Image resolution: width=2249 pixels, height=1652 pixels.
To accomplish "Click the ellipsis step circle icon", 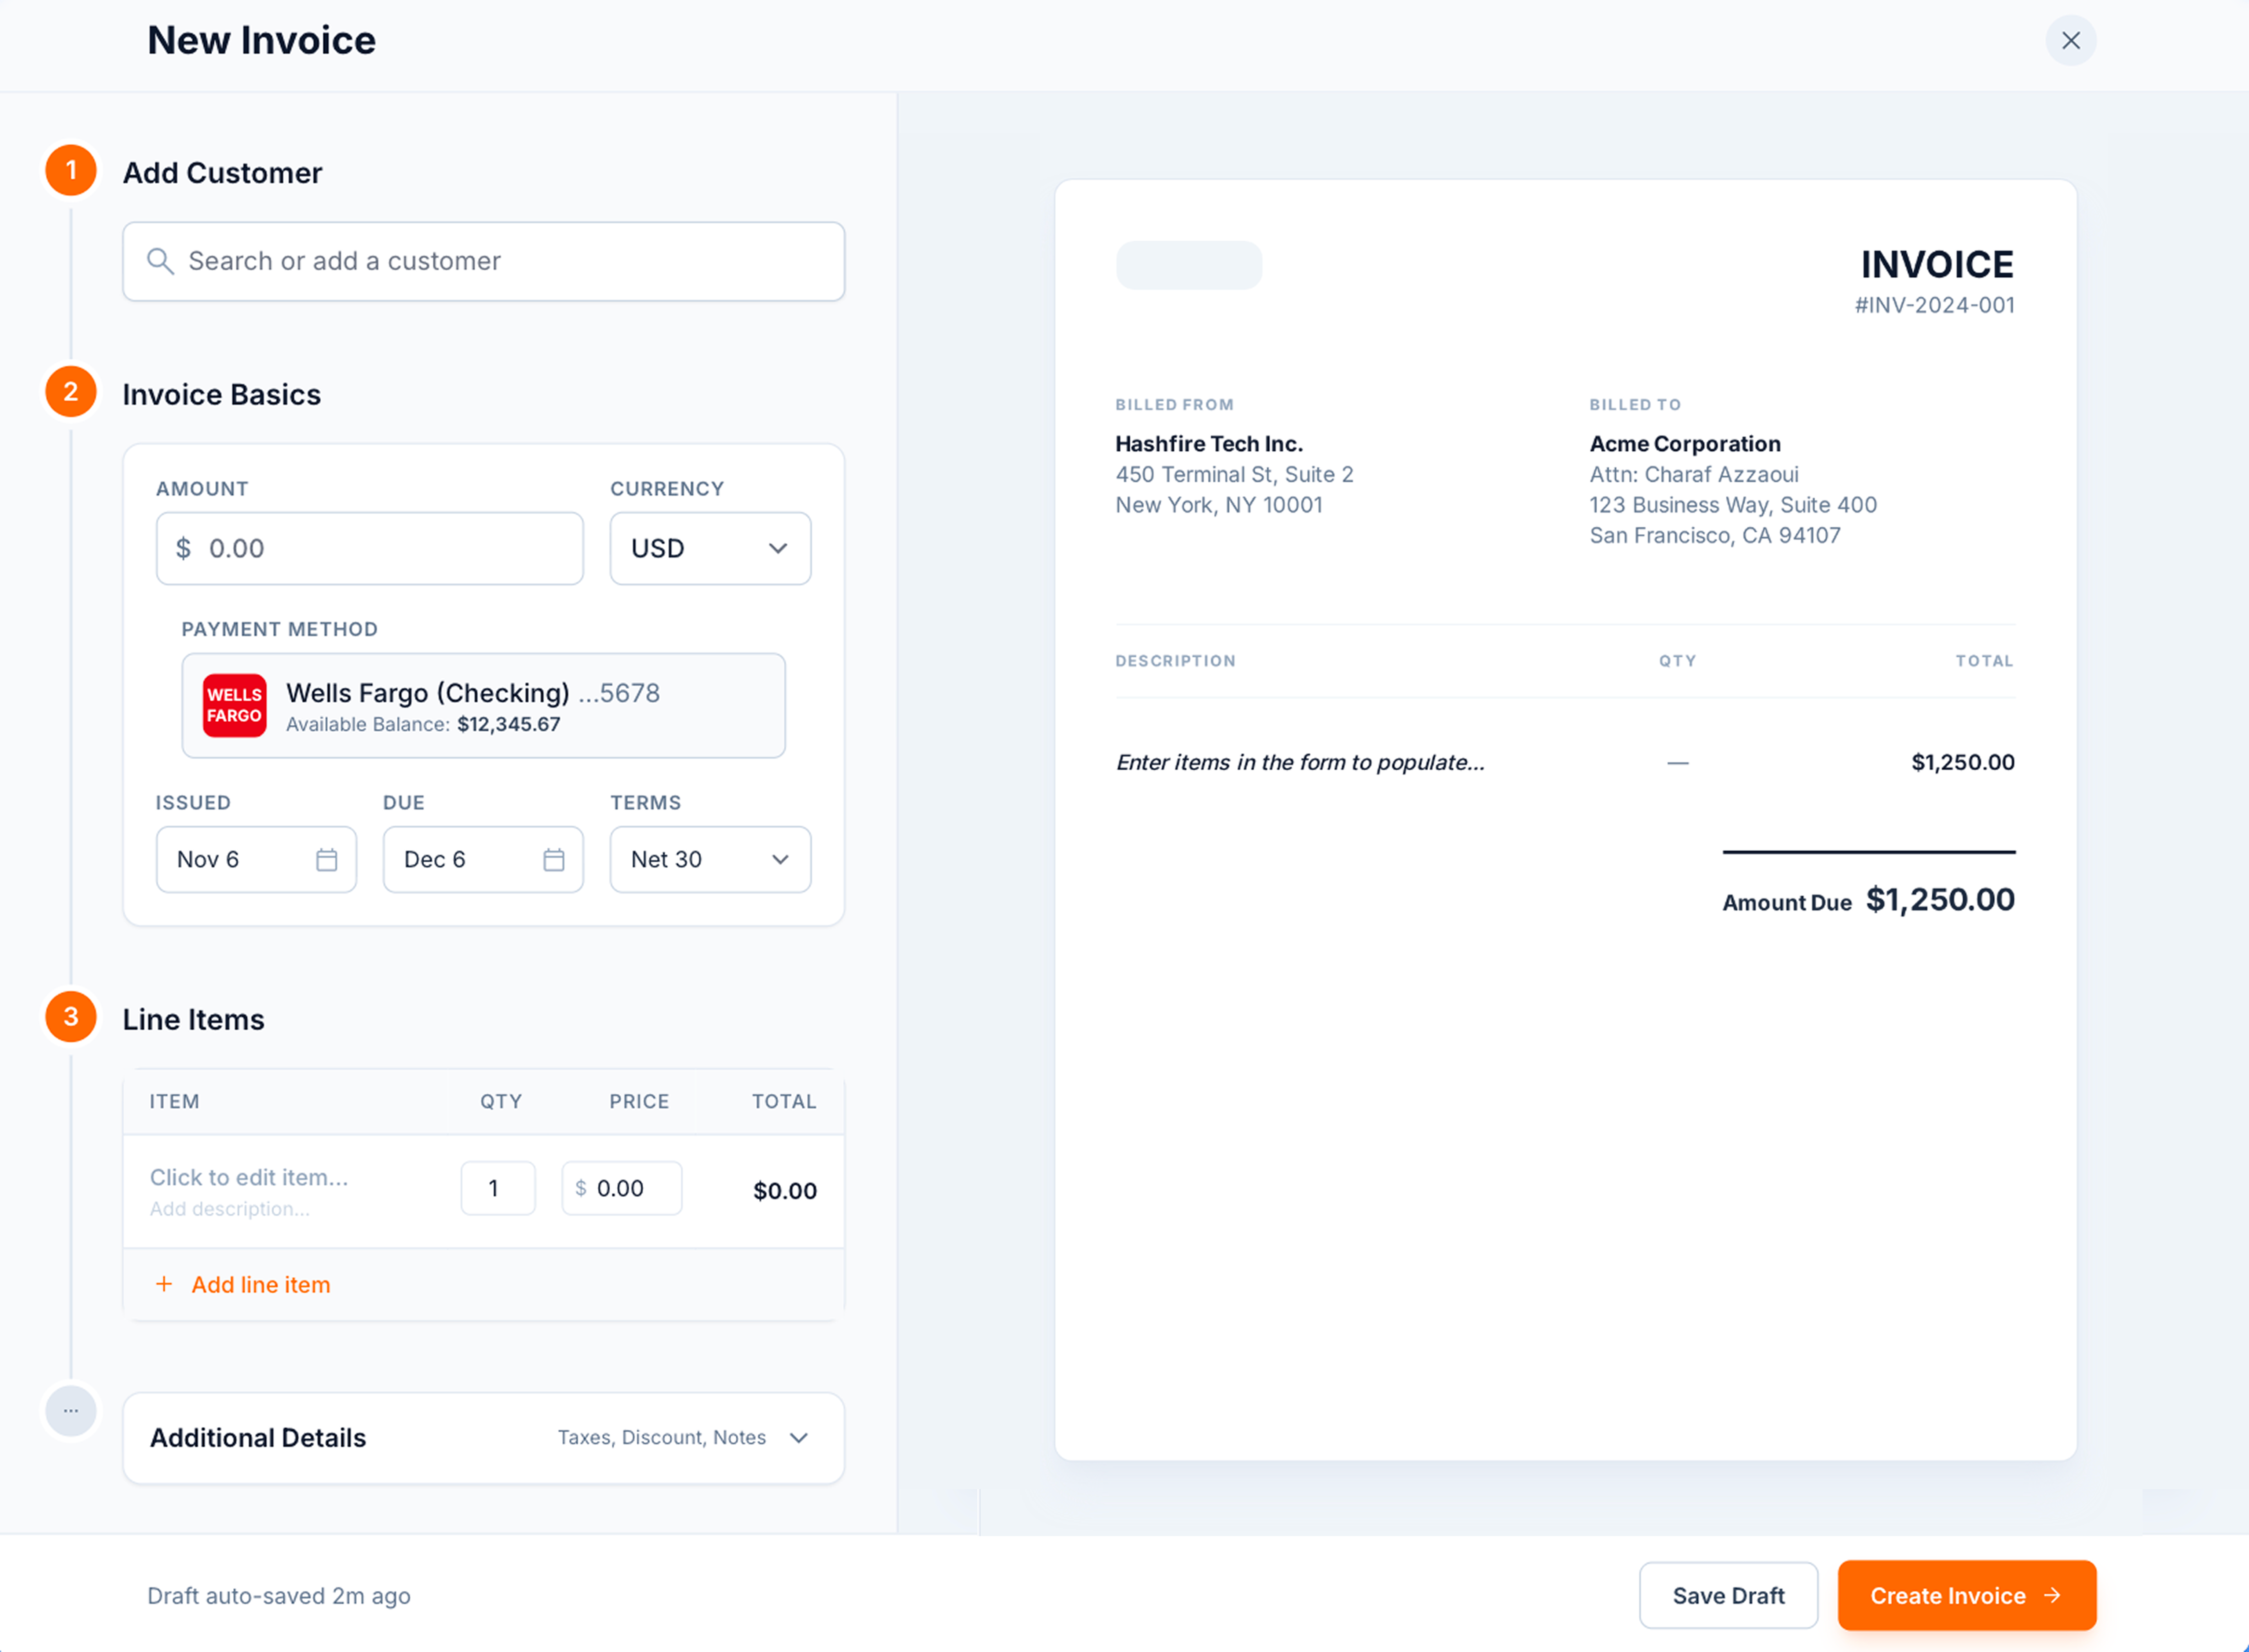I will [71, 1411].
